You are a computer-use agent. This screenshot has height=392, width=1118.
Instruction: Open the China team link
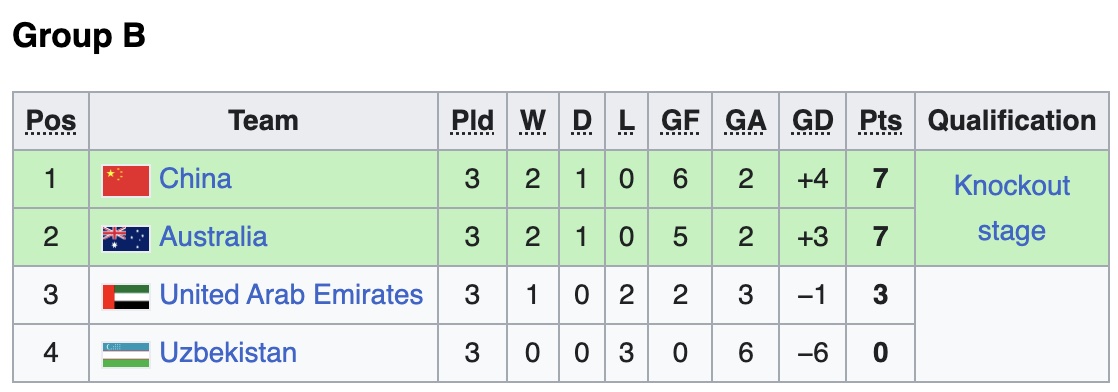pyautogui.click(x=195, y=178)
